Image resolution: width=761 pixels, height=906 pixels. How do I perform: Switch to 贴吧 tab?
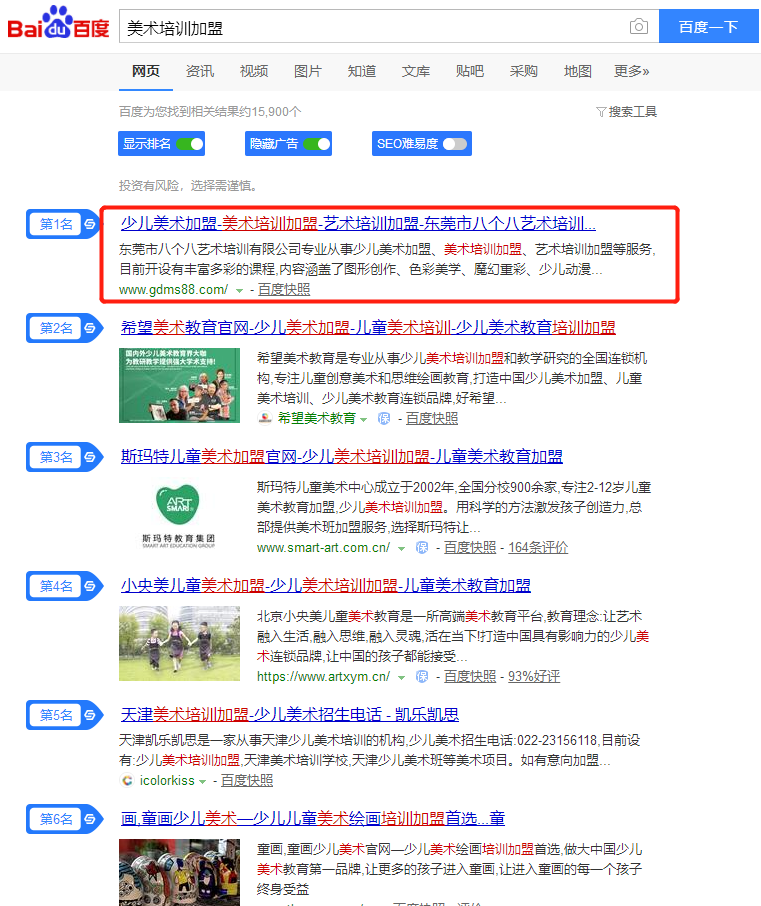point(470,72)
